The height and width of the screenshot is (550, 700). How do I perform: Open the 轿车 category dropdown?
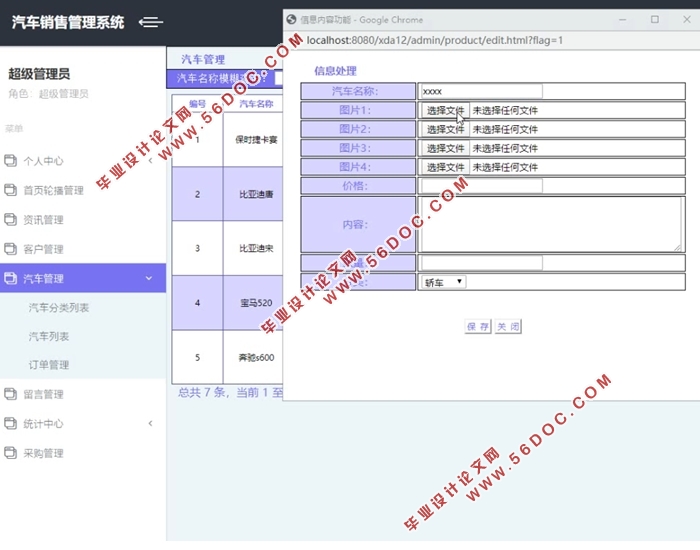443,282
